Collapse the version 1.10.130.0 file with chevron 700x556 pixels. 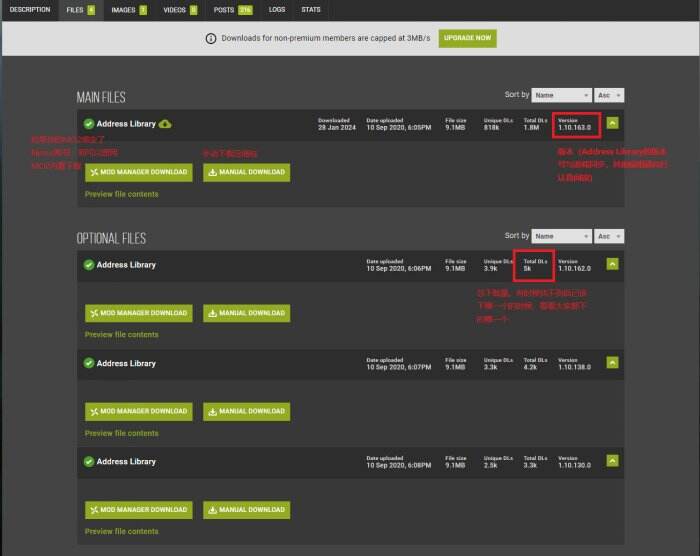click(x=612, y=460)
